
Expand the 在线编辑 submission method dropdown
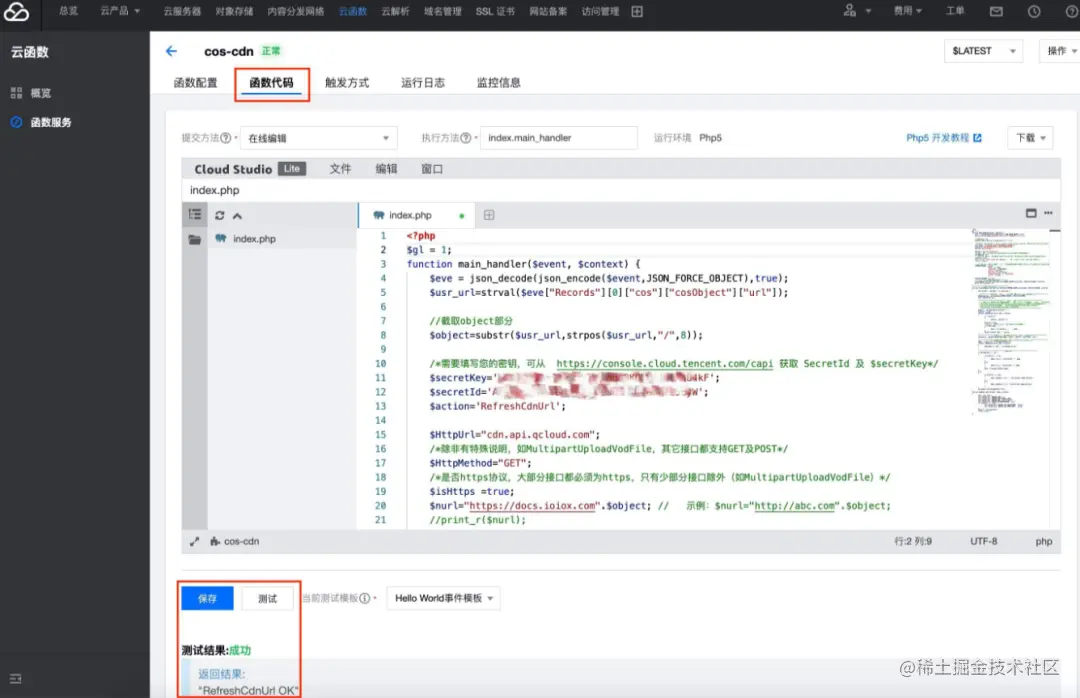click(318, 138)
